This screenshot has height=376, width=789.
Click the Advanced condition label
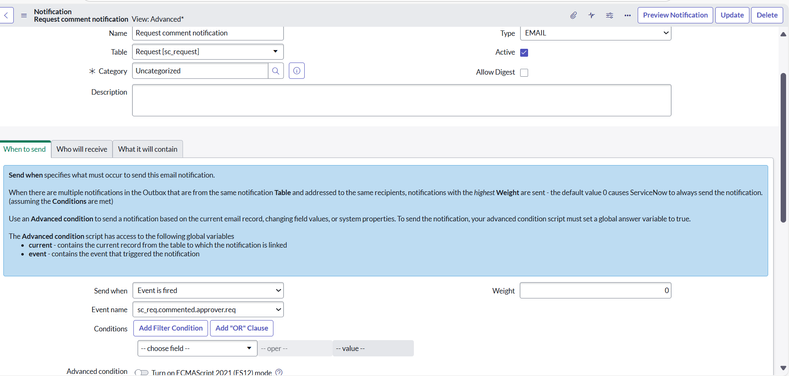click(x=97, y=371)
